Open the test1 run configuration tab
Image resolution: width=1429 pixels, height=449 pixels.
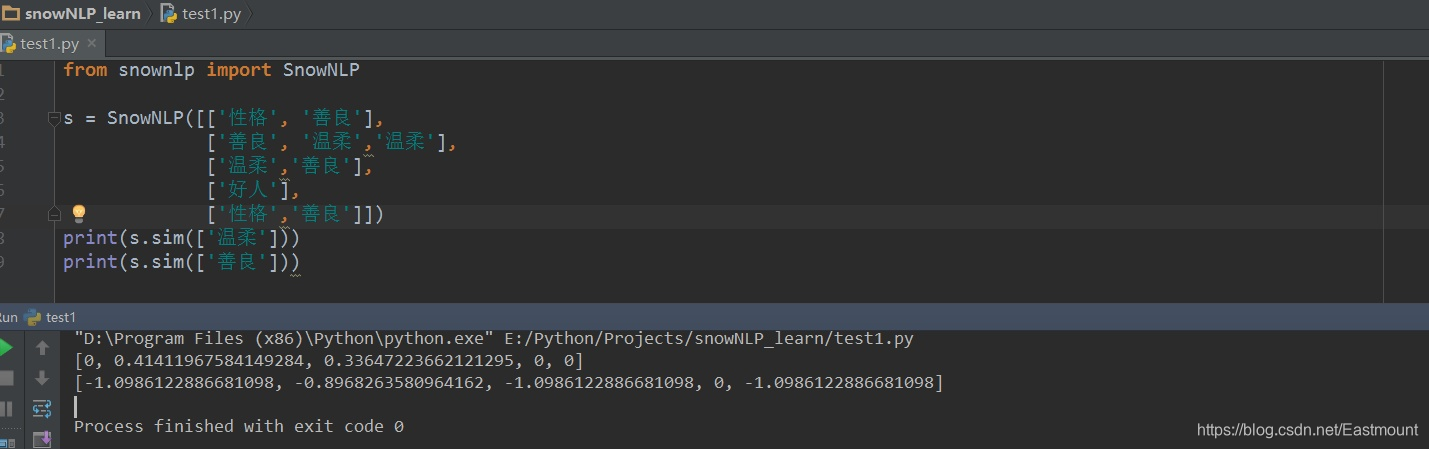click(50, 317)
